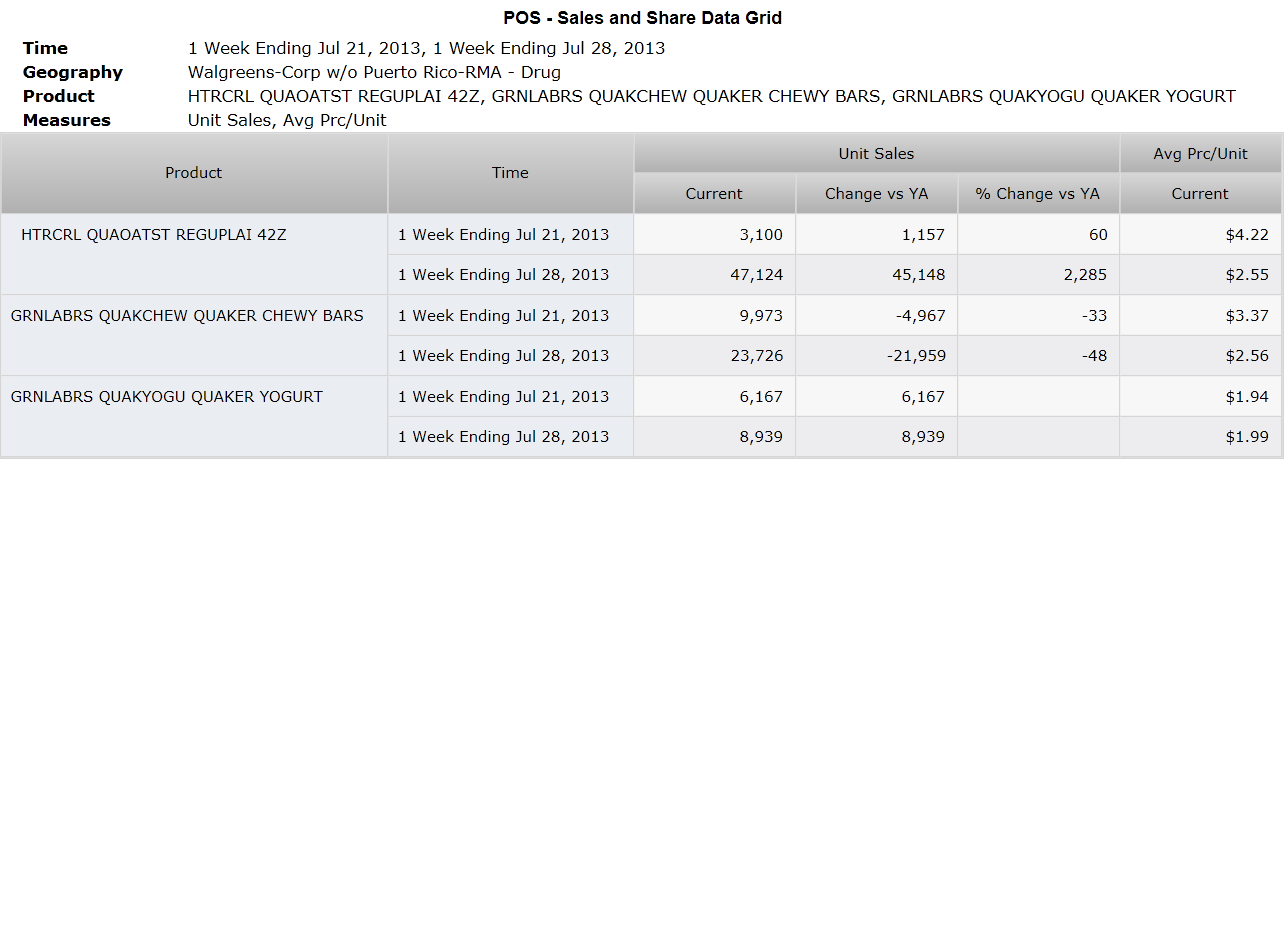Click the Current header under Unit Sales
1284x946 pixels.
coord(714,193)
